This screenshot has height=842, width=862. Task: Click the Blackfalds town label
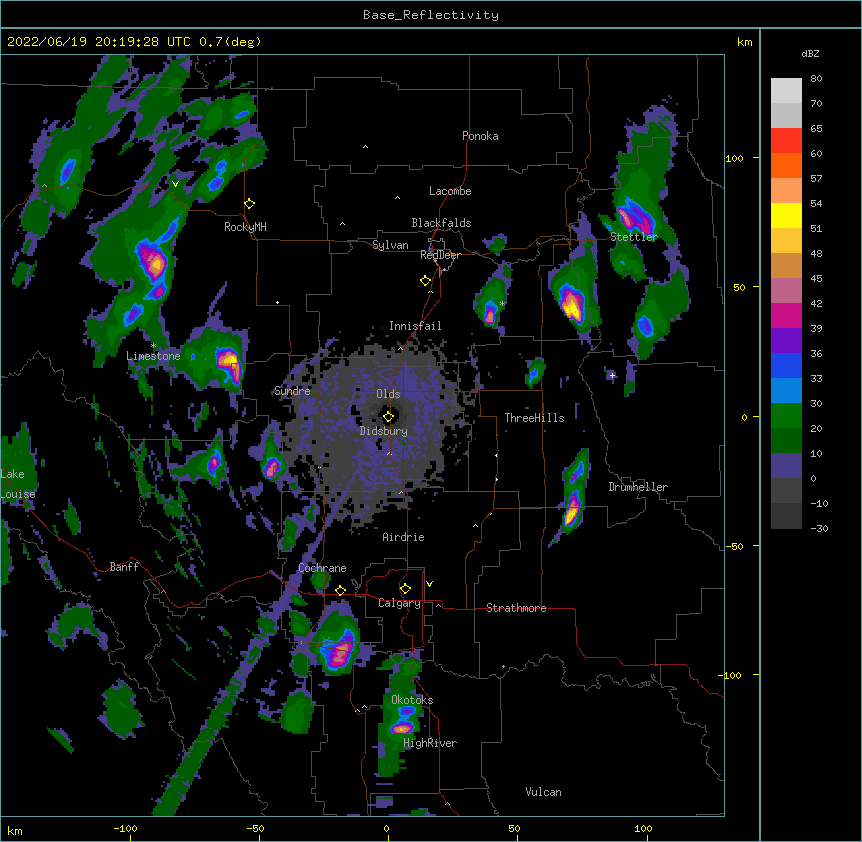(x=441, y=223)
